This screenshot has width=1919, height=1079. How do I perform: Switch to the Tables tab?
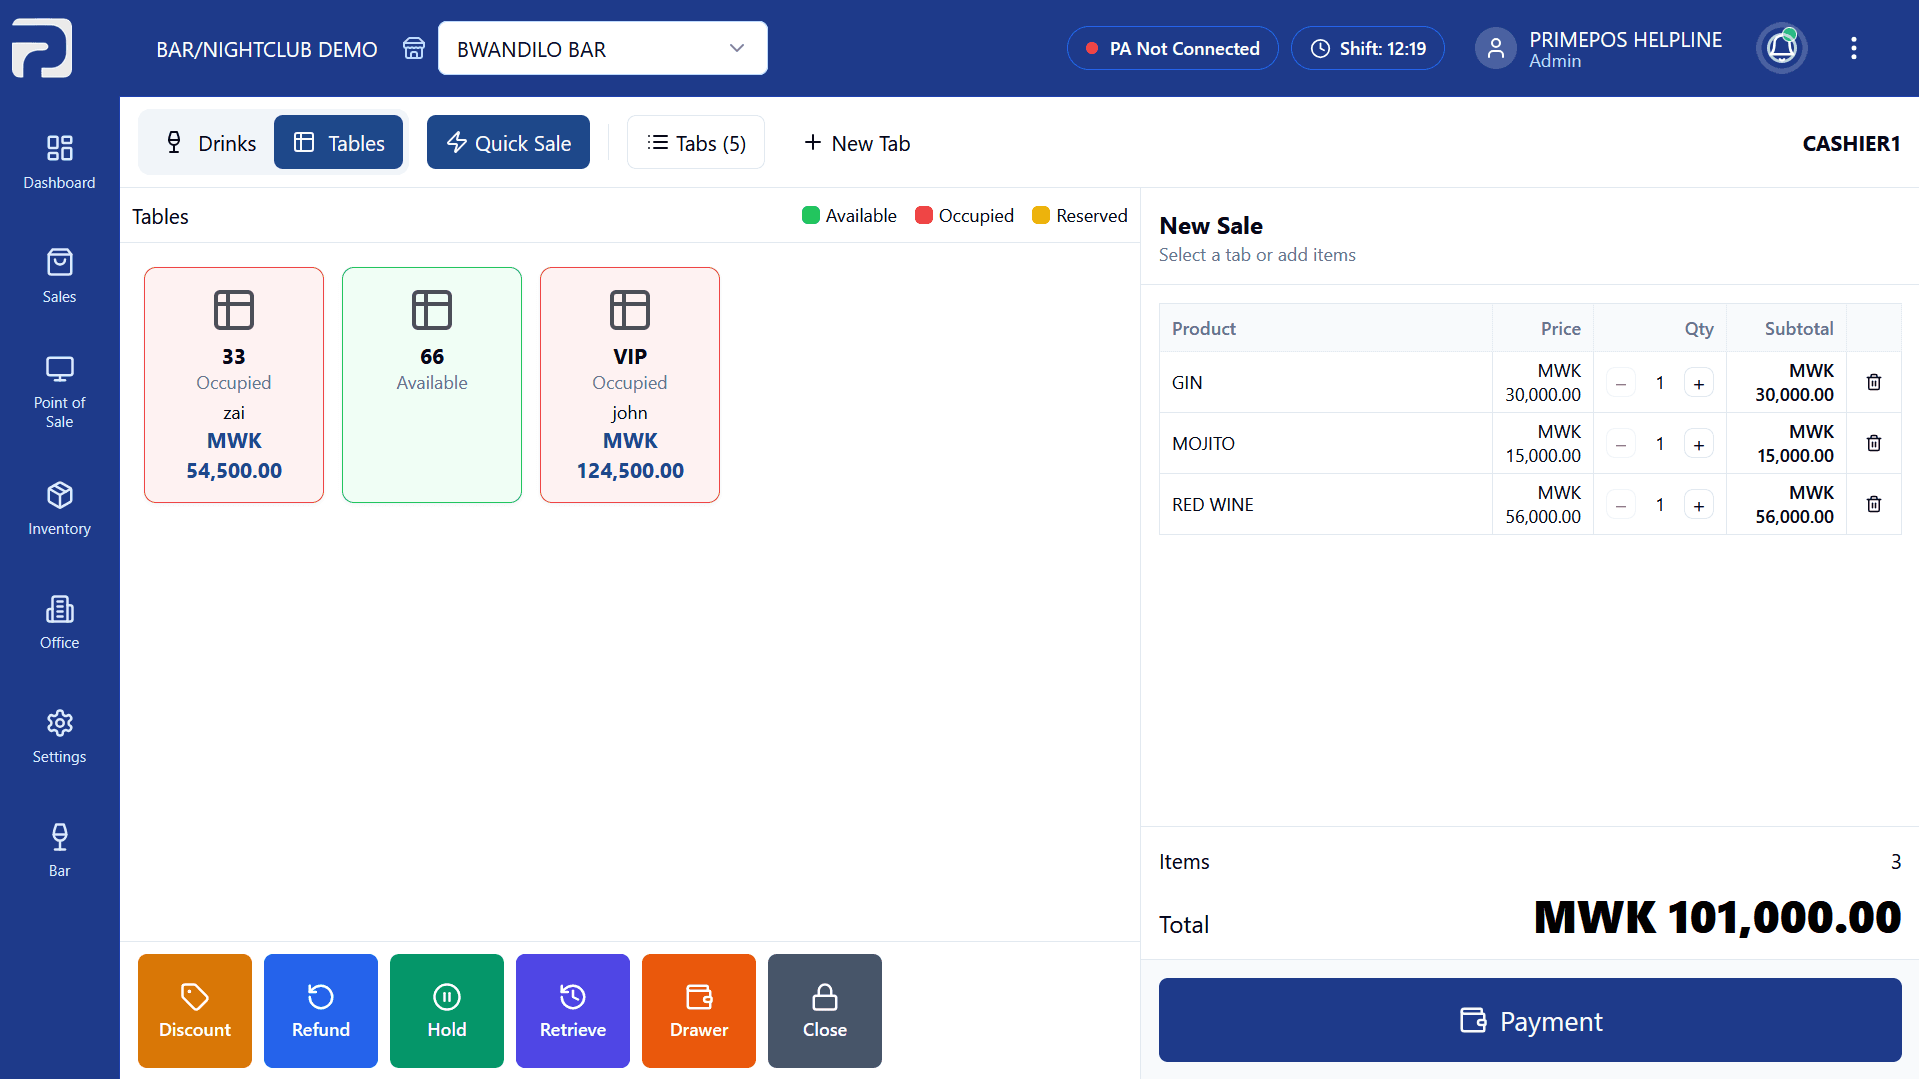[338, 142]
